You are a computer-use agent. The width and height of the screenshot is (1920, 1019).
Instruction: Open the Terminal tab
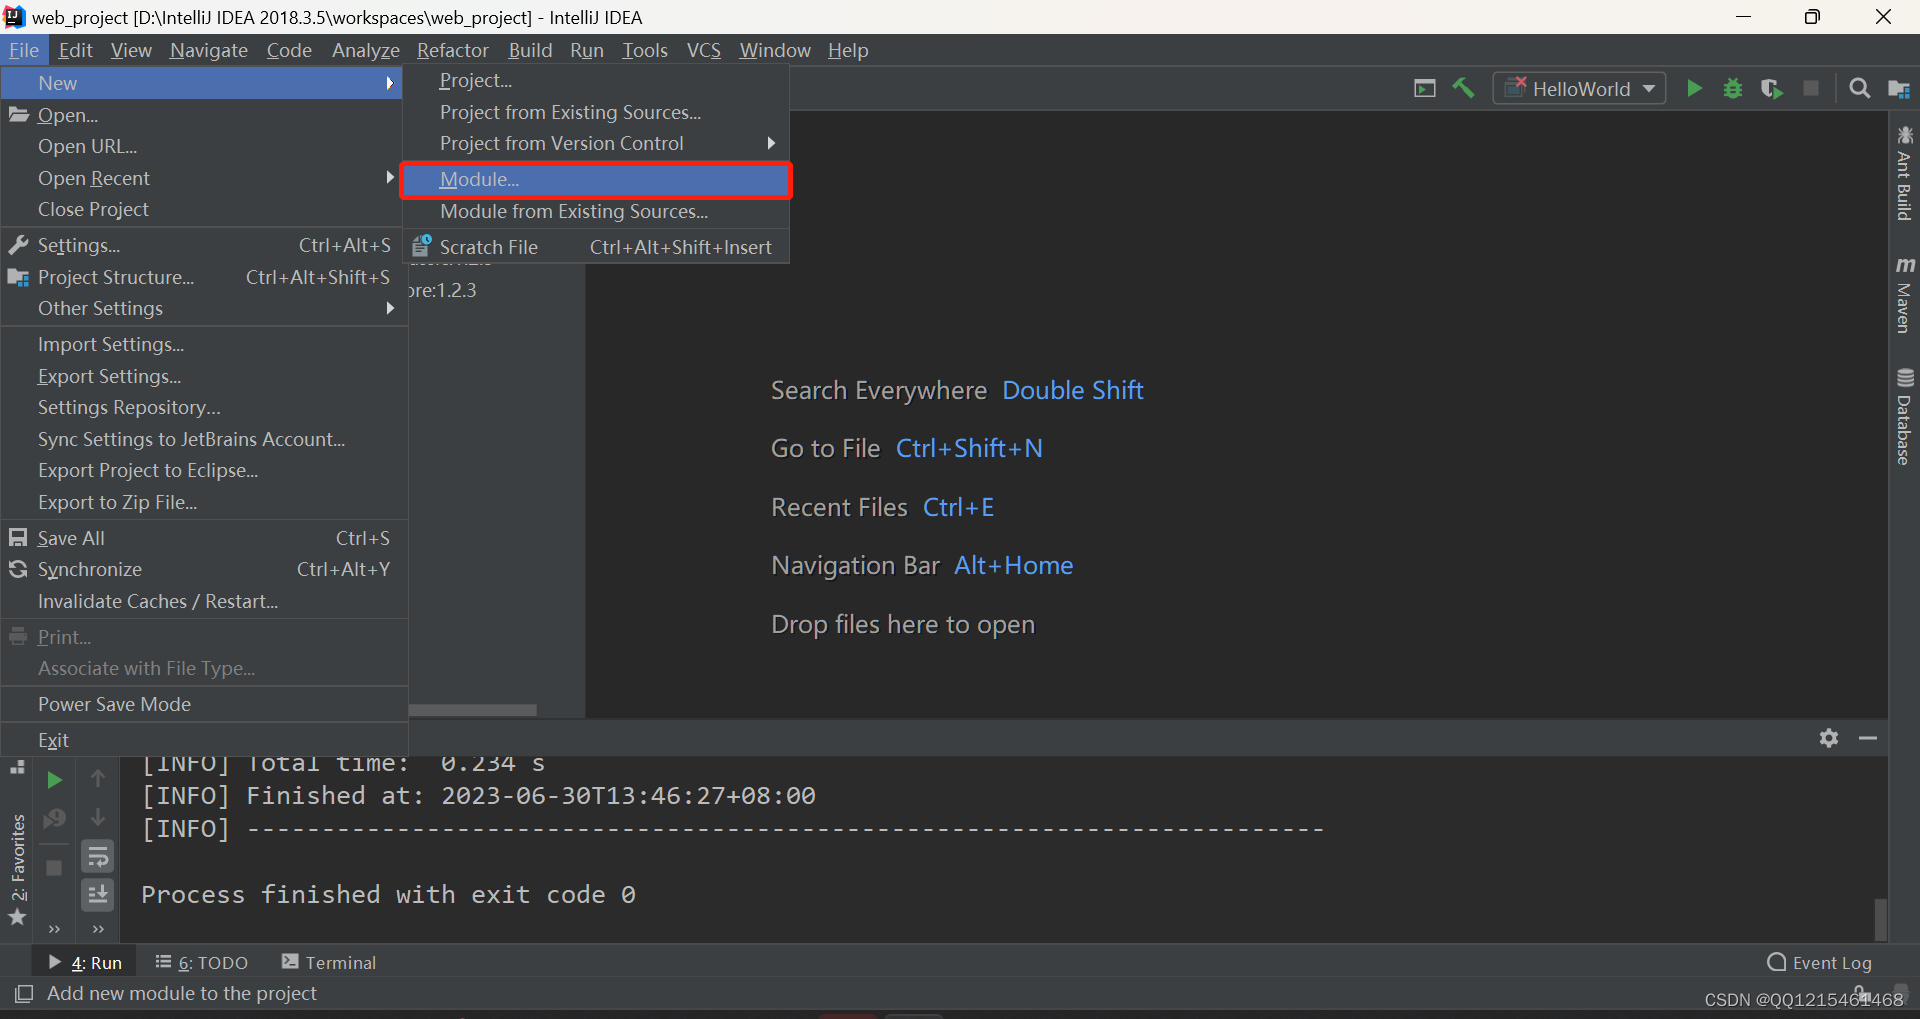[329, 962]
